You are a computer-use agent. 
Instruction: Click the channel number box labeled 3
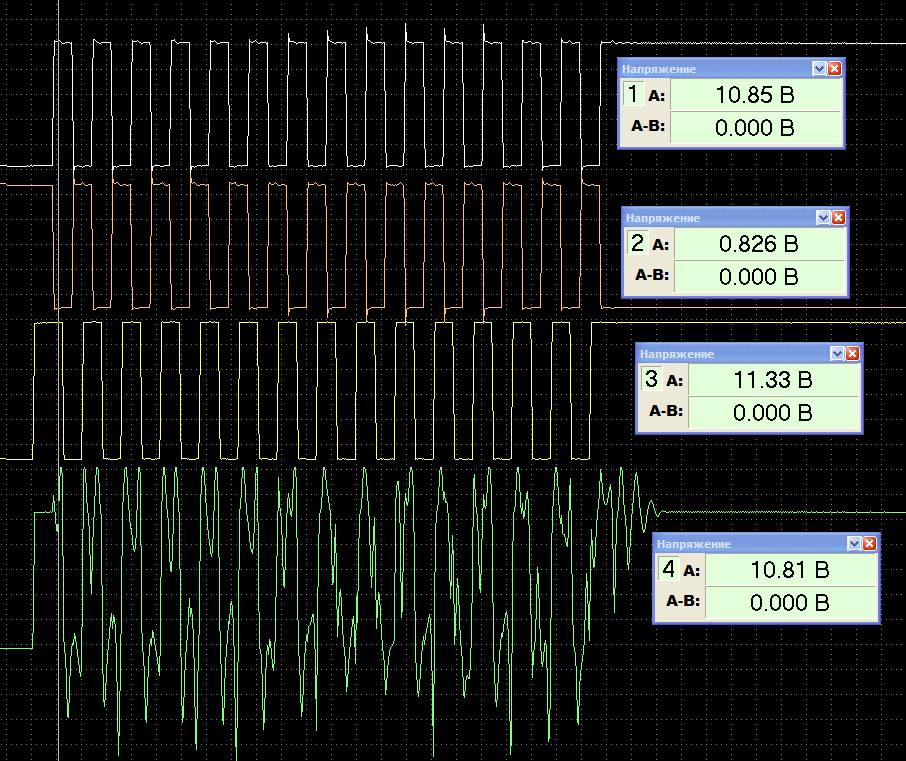[651, 378]
